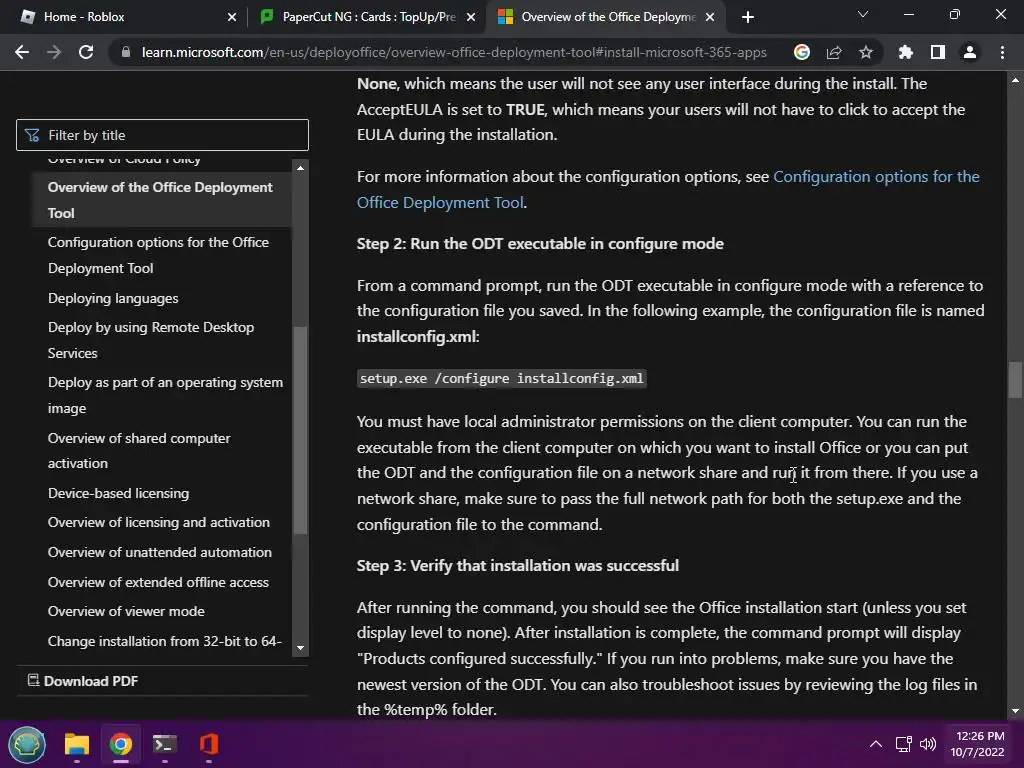Open Chrome three-dot menu
1024x768 pixels.
click(x=1002, y=52)
